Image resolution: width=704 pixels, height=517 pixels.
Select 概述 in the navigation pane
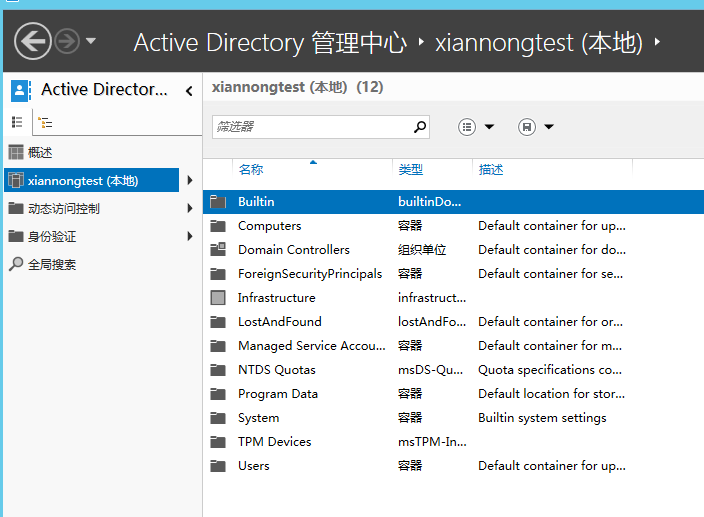point(40,152)
